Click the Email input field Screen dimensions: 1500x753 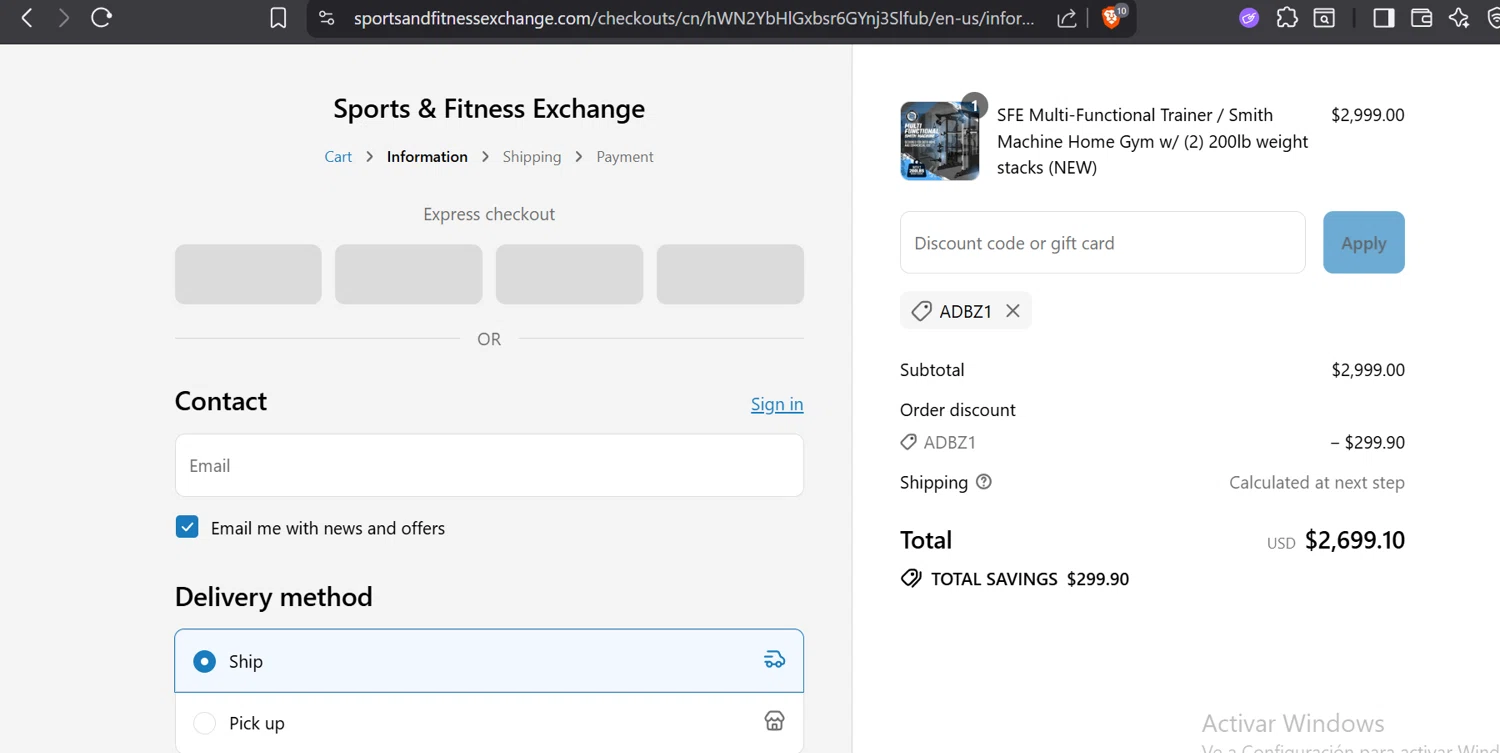click(x=489, y=465)
